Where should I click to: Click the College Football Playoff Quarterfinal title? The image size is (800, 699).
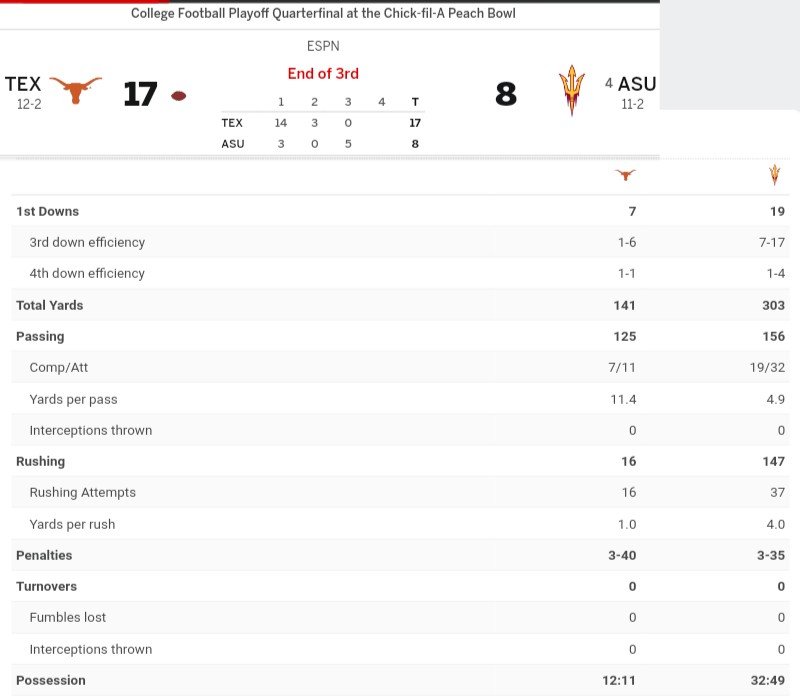tap(323, 13)
